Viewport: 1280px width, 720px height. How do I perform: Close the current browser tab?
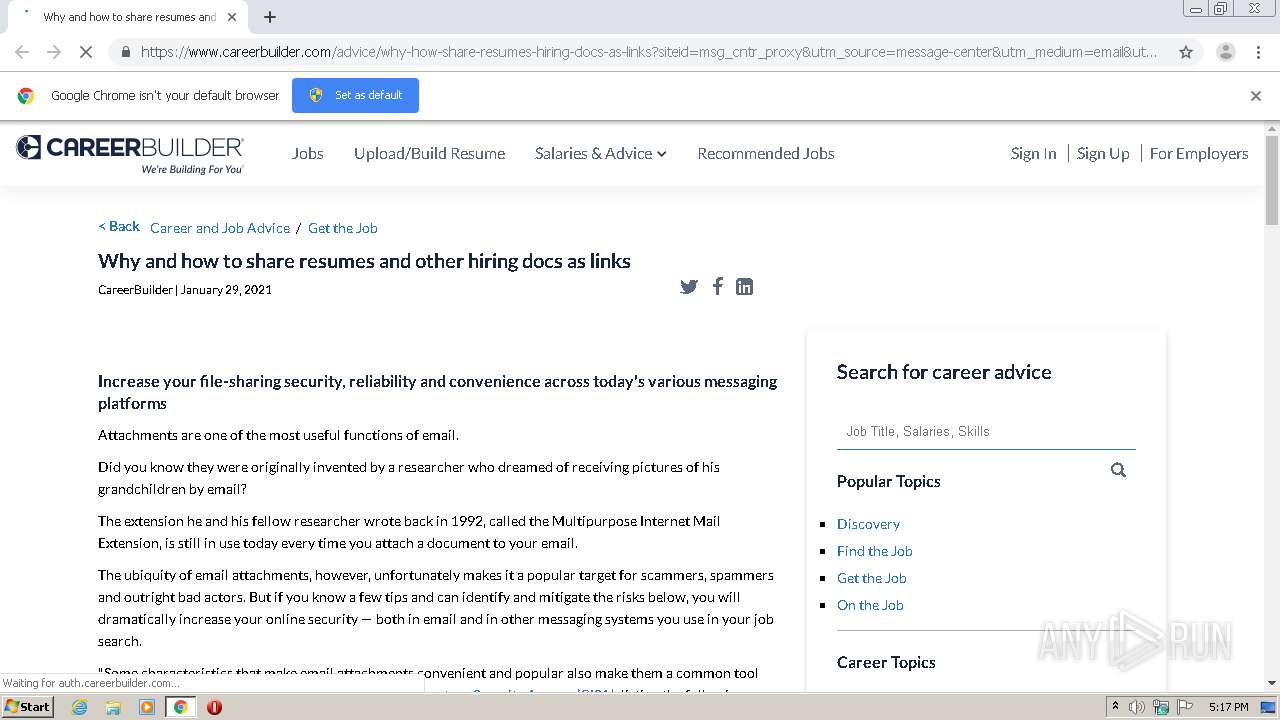[232, 17]
